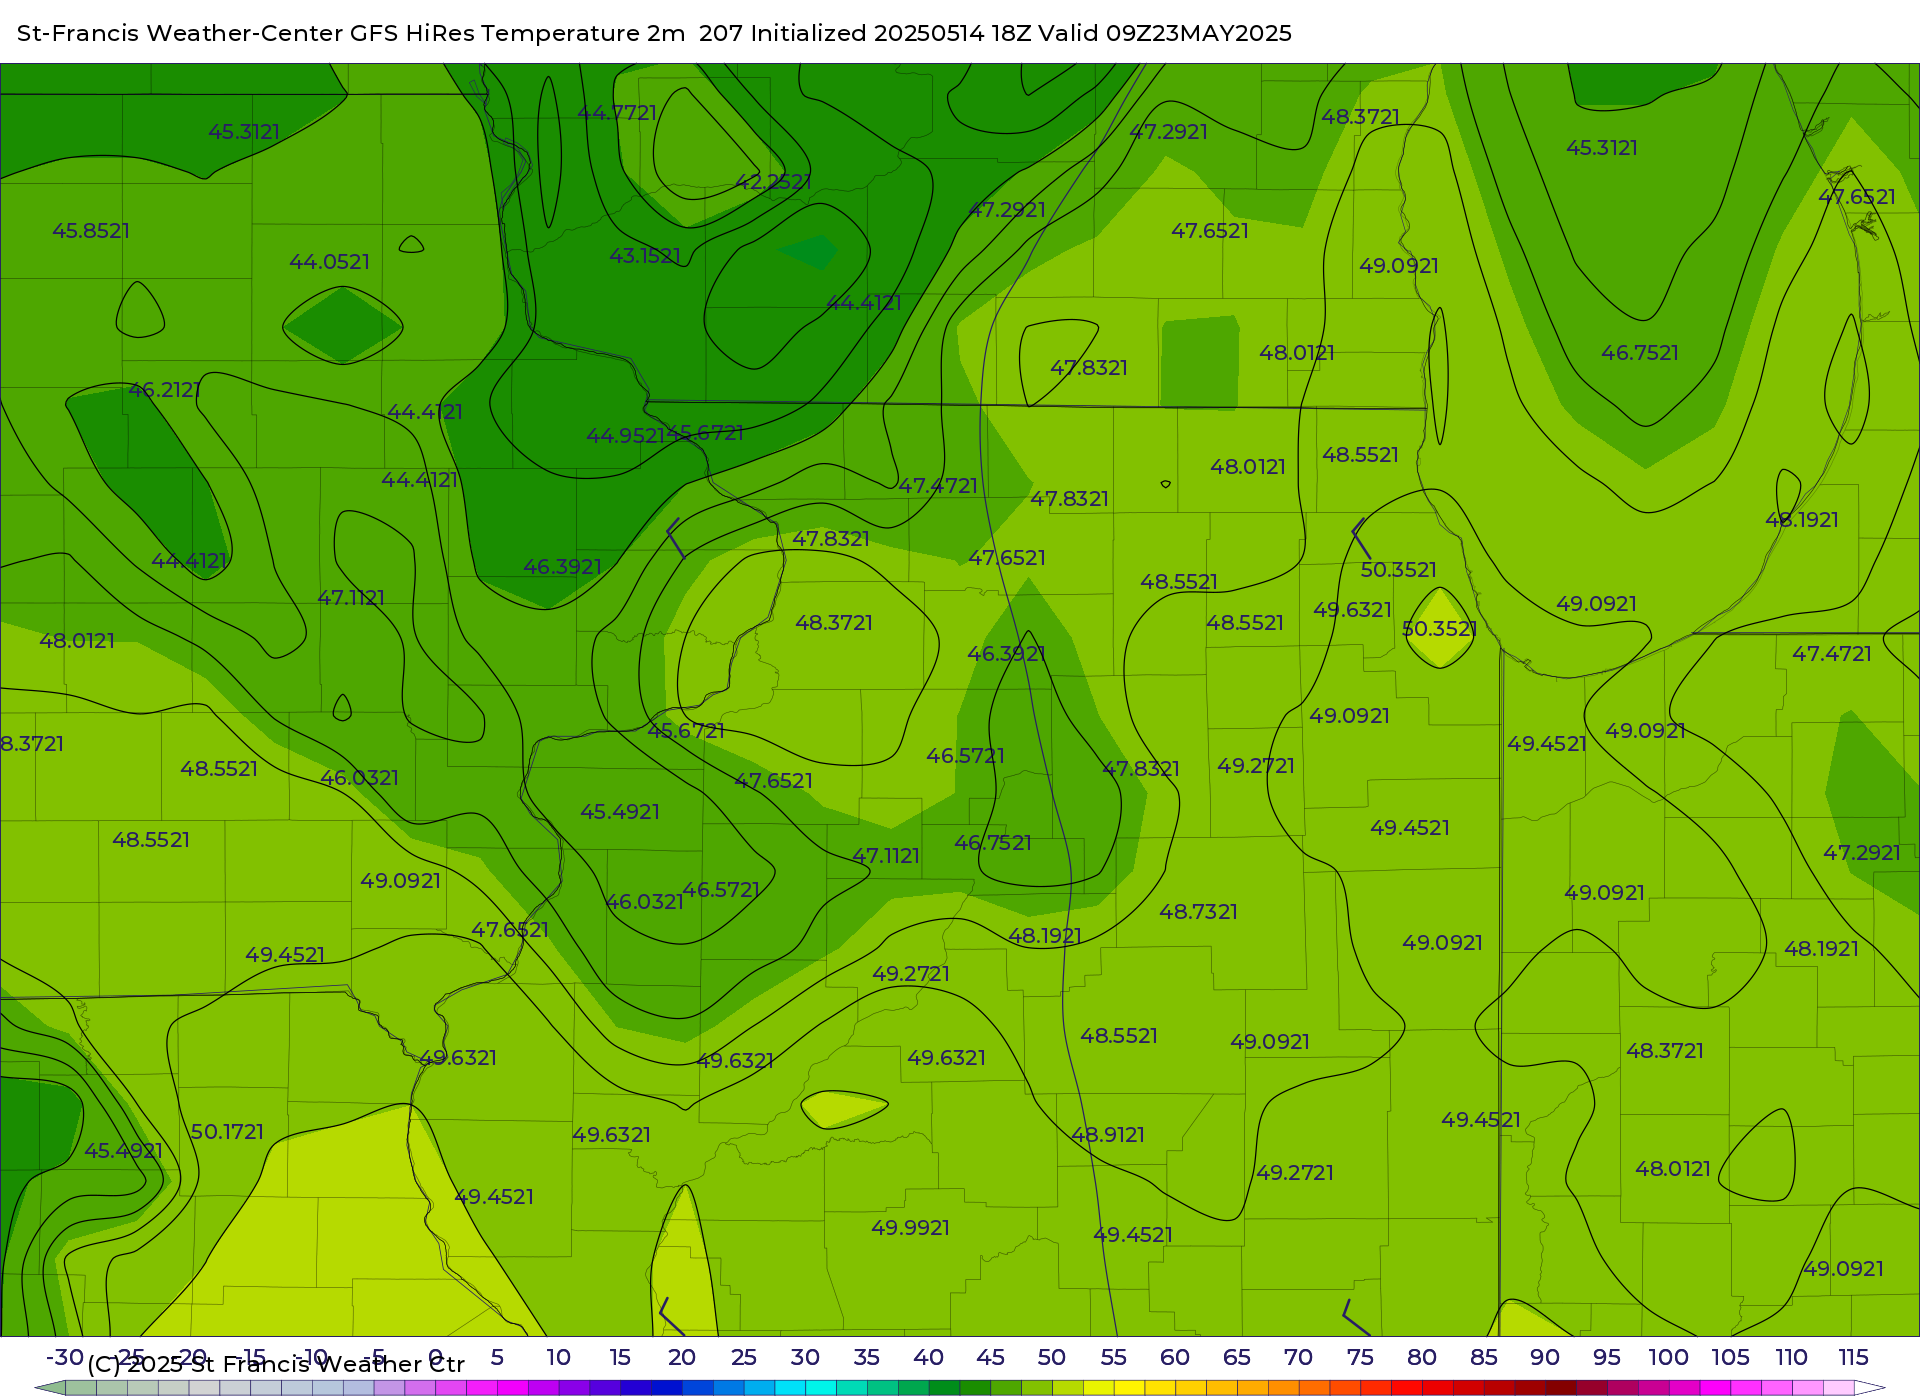
Task: Click the 30 label on color scale
Action: point(805,1358)
